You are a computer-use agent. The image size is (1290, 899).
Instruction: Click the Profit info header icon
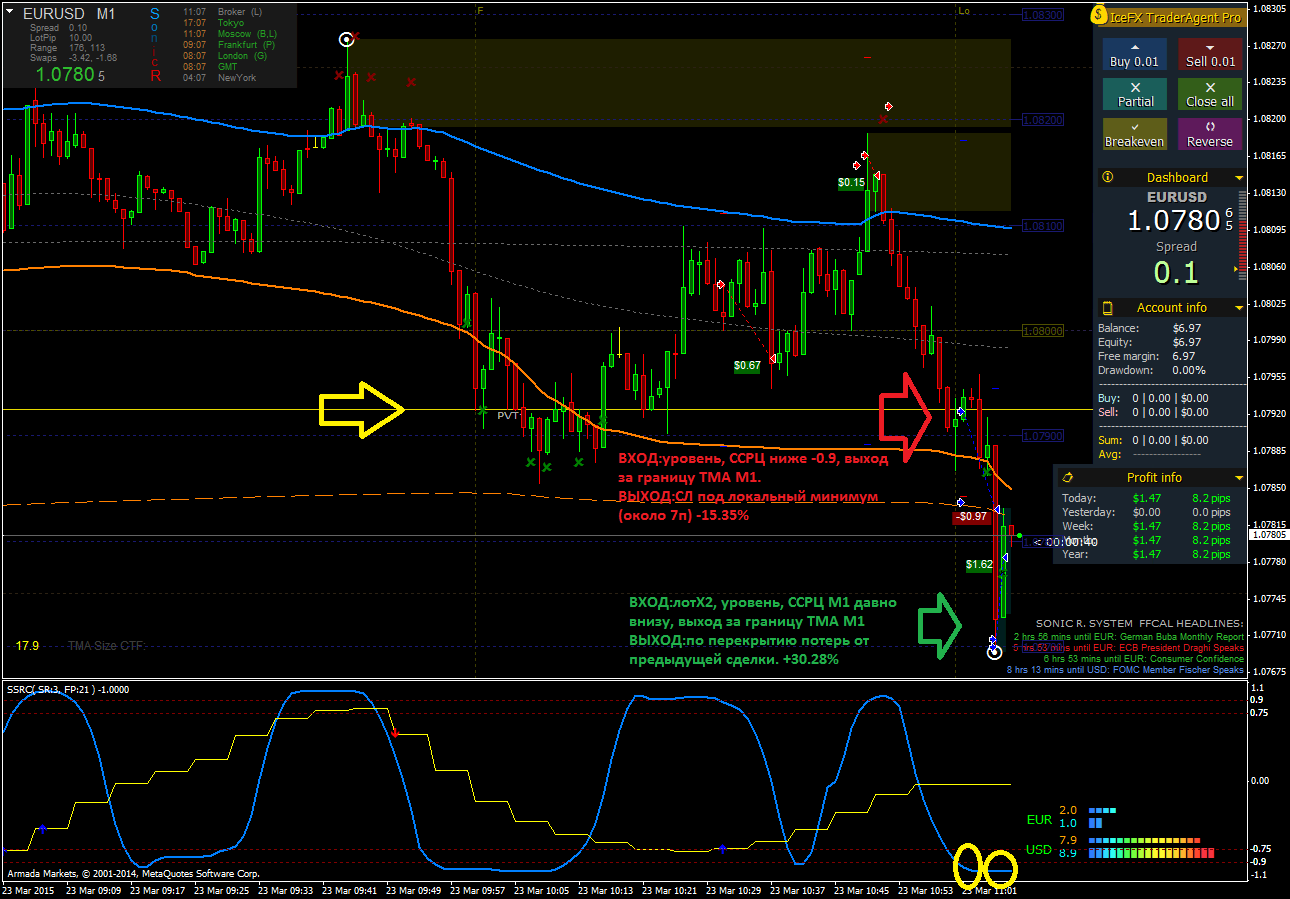pyautogui.click(x=1067, y=477)
